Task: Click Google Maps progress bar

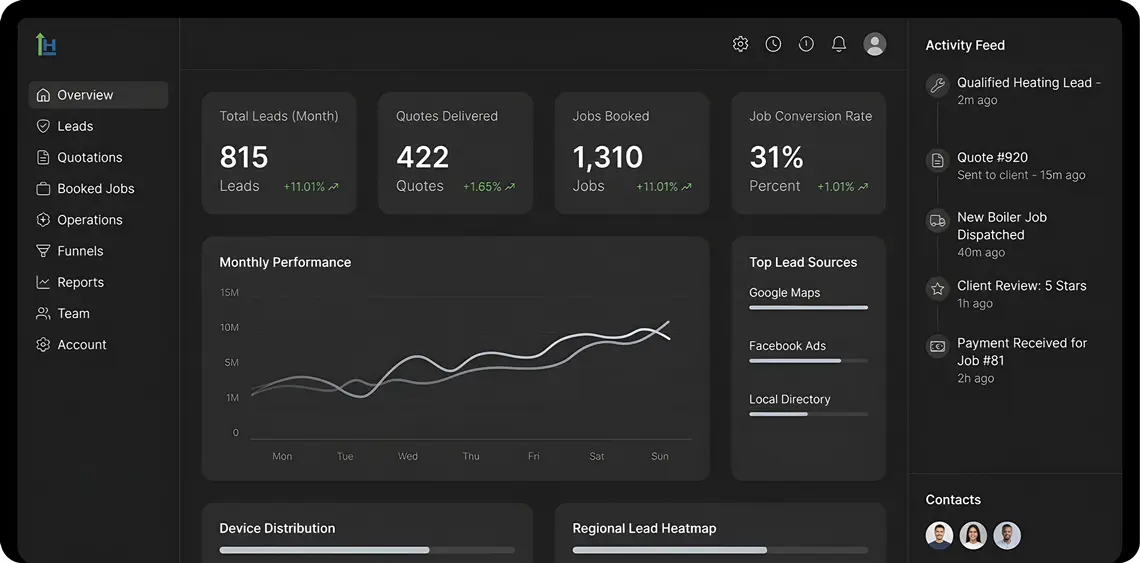Action: point(808,308)
